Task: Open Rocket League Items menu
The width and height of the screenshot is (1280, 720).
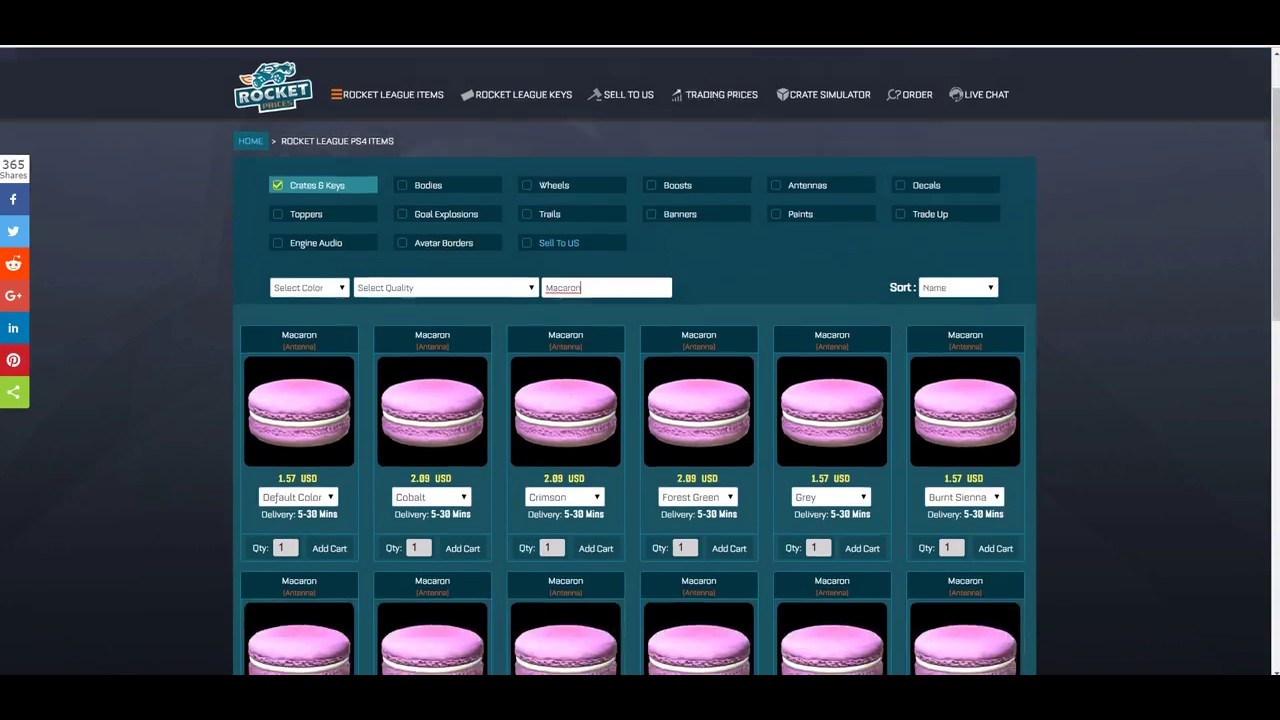Action: coord(387,95)
